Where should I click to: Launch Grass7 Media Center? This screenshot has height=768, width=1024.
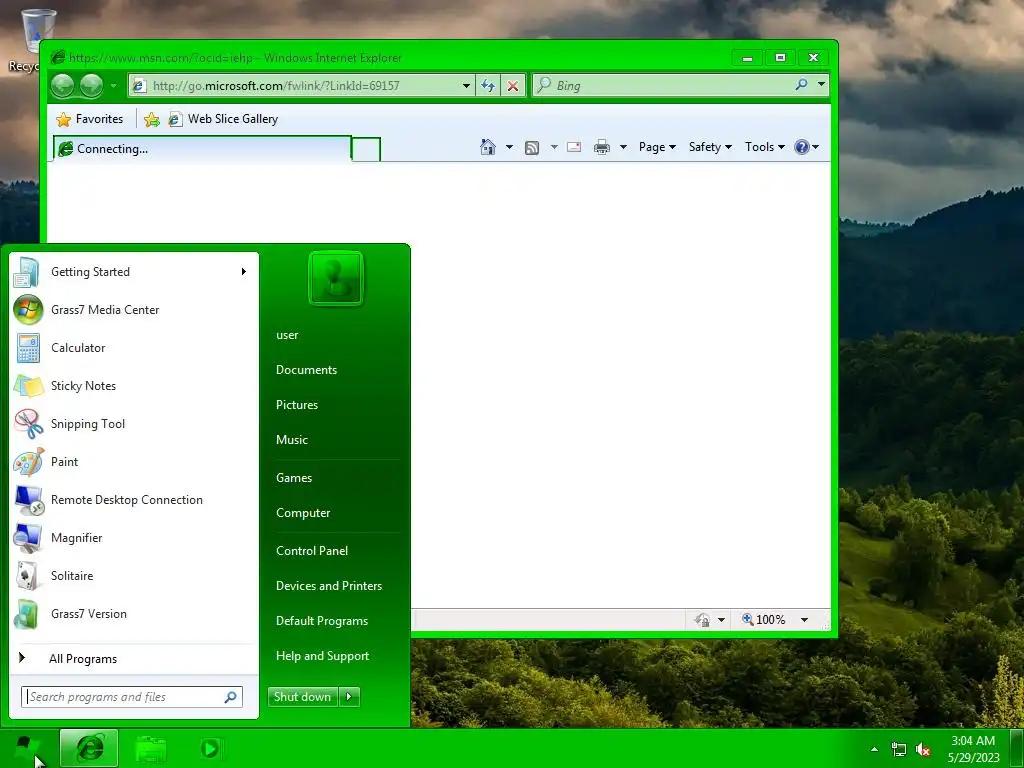(134, 310)
